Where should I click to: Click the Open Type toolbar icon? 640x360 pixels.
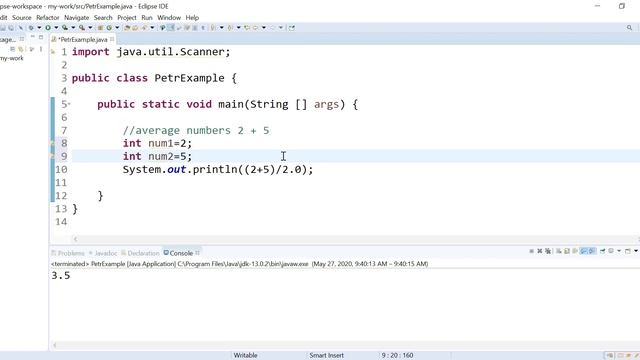(127, 28)
